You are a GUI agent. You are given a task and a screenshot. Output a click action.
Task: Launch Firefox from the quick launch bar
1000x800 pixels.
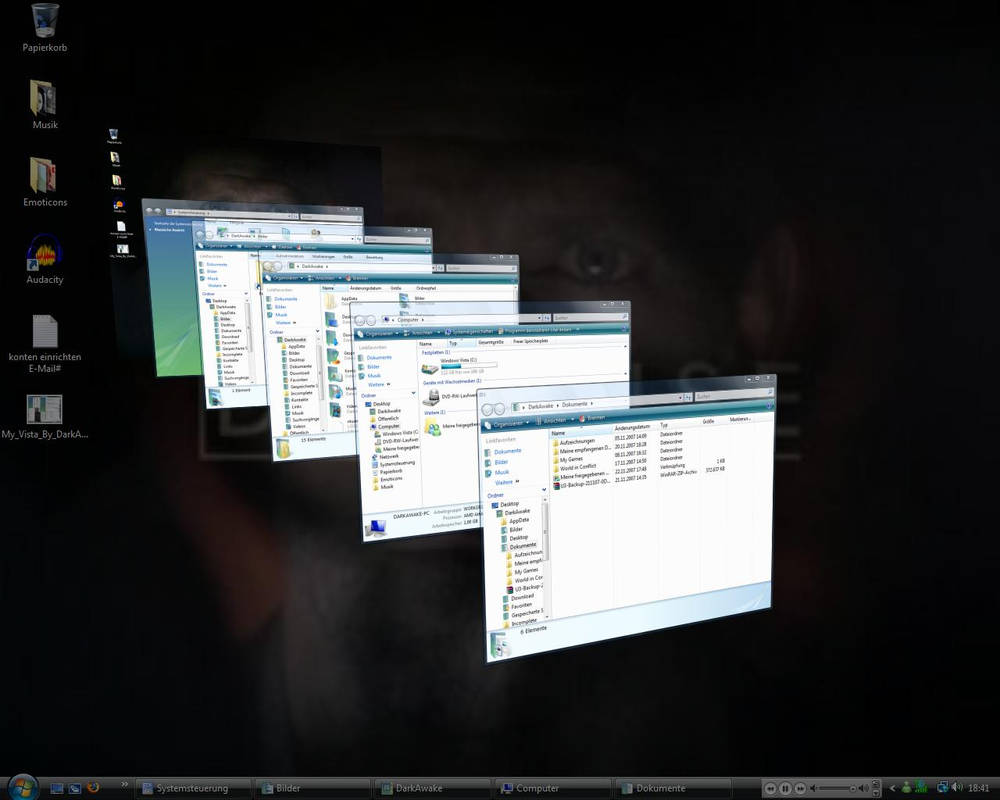pos(93,788)
